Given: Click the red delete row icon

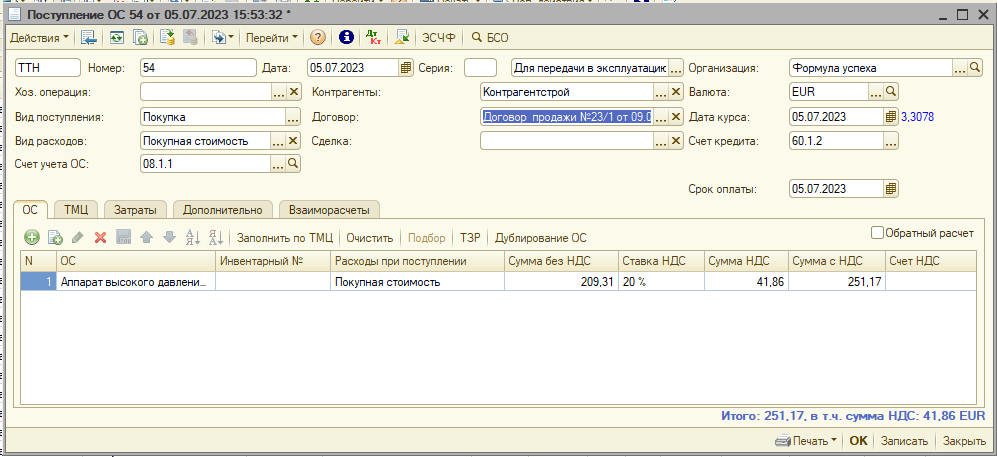Looking at the screenshot, I should coord(100,238).
